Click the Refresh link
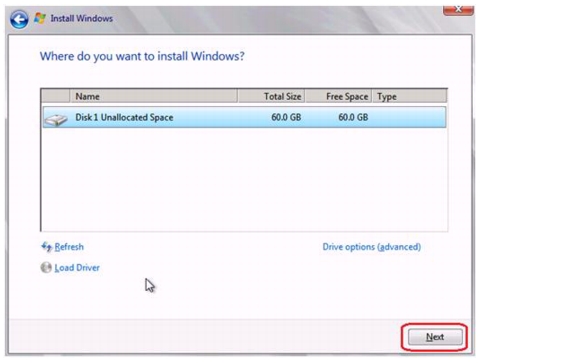Image resolution: width=576 pixels, height=363 pixels. (69, 247)
